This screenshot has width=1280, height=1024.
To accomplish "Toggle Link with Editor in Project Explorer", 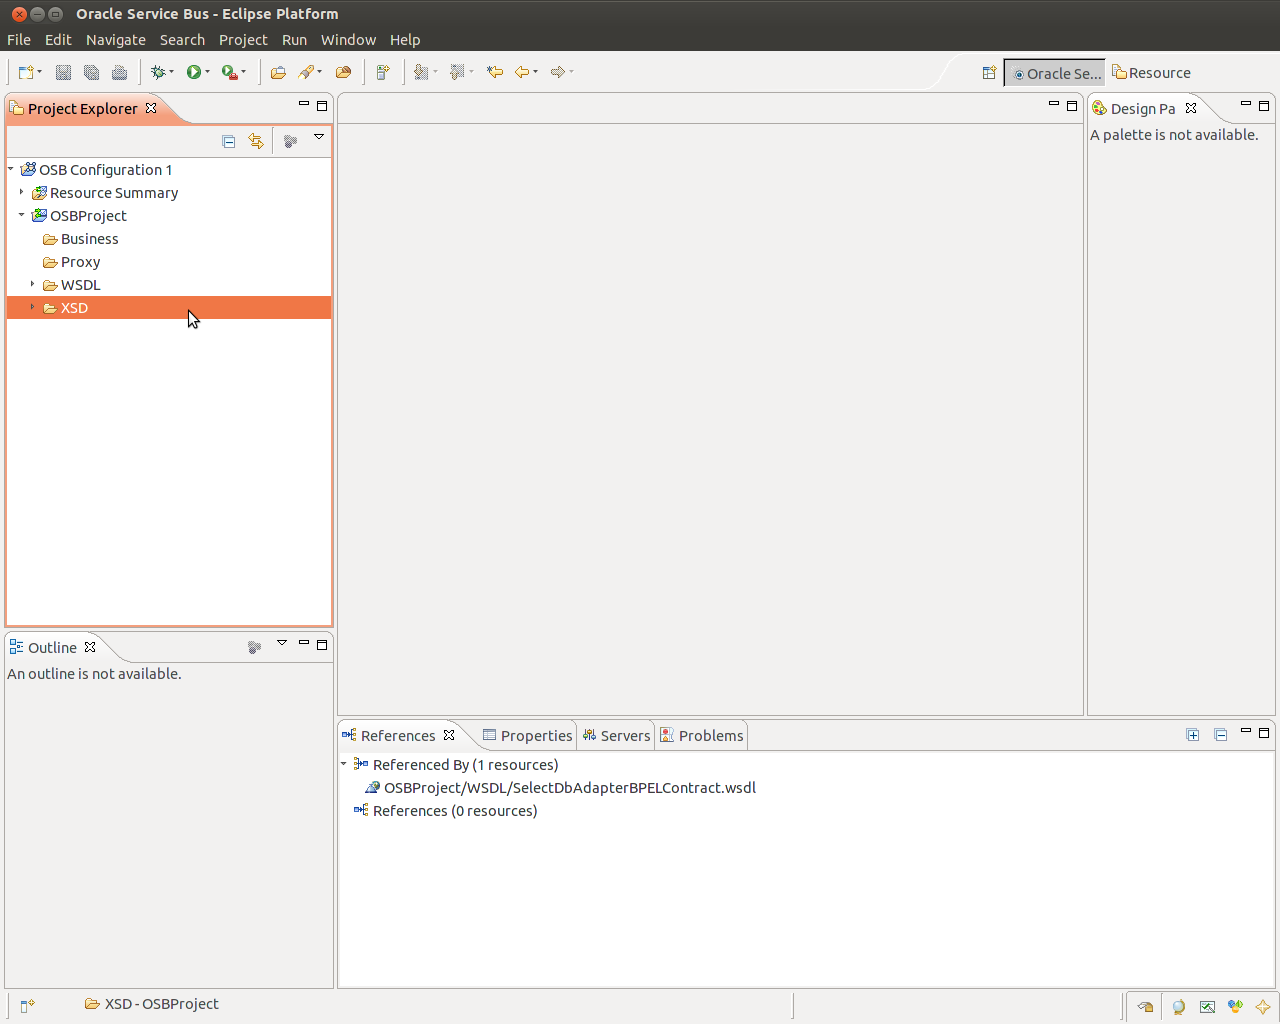I will (x=256, y=142).
